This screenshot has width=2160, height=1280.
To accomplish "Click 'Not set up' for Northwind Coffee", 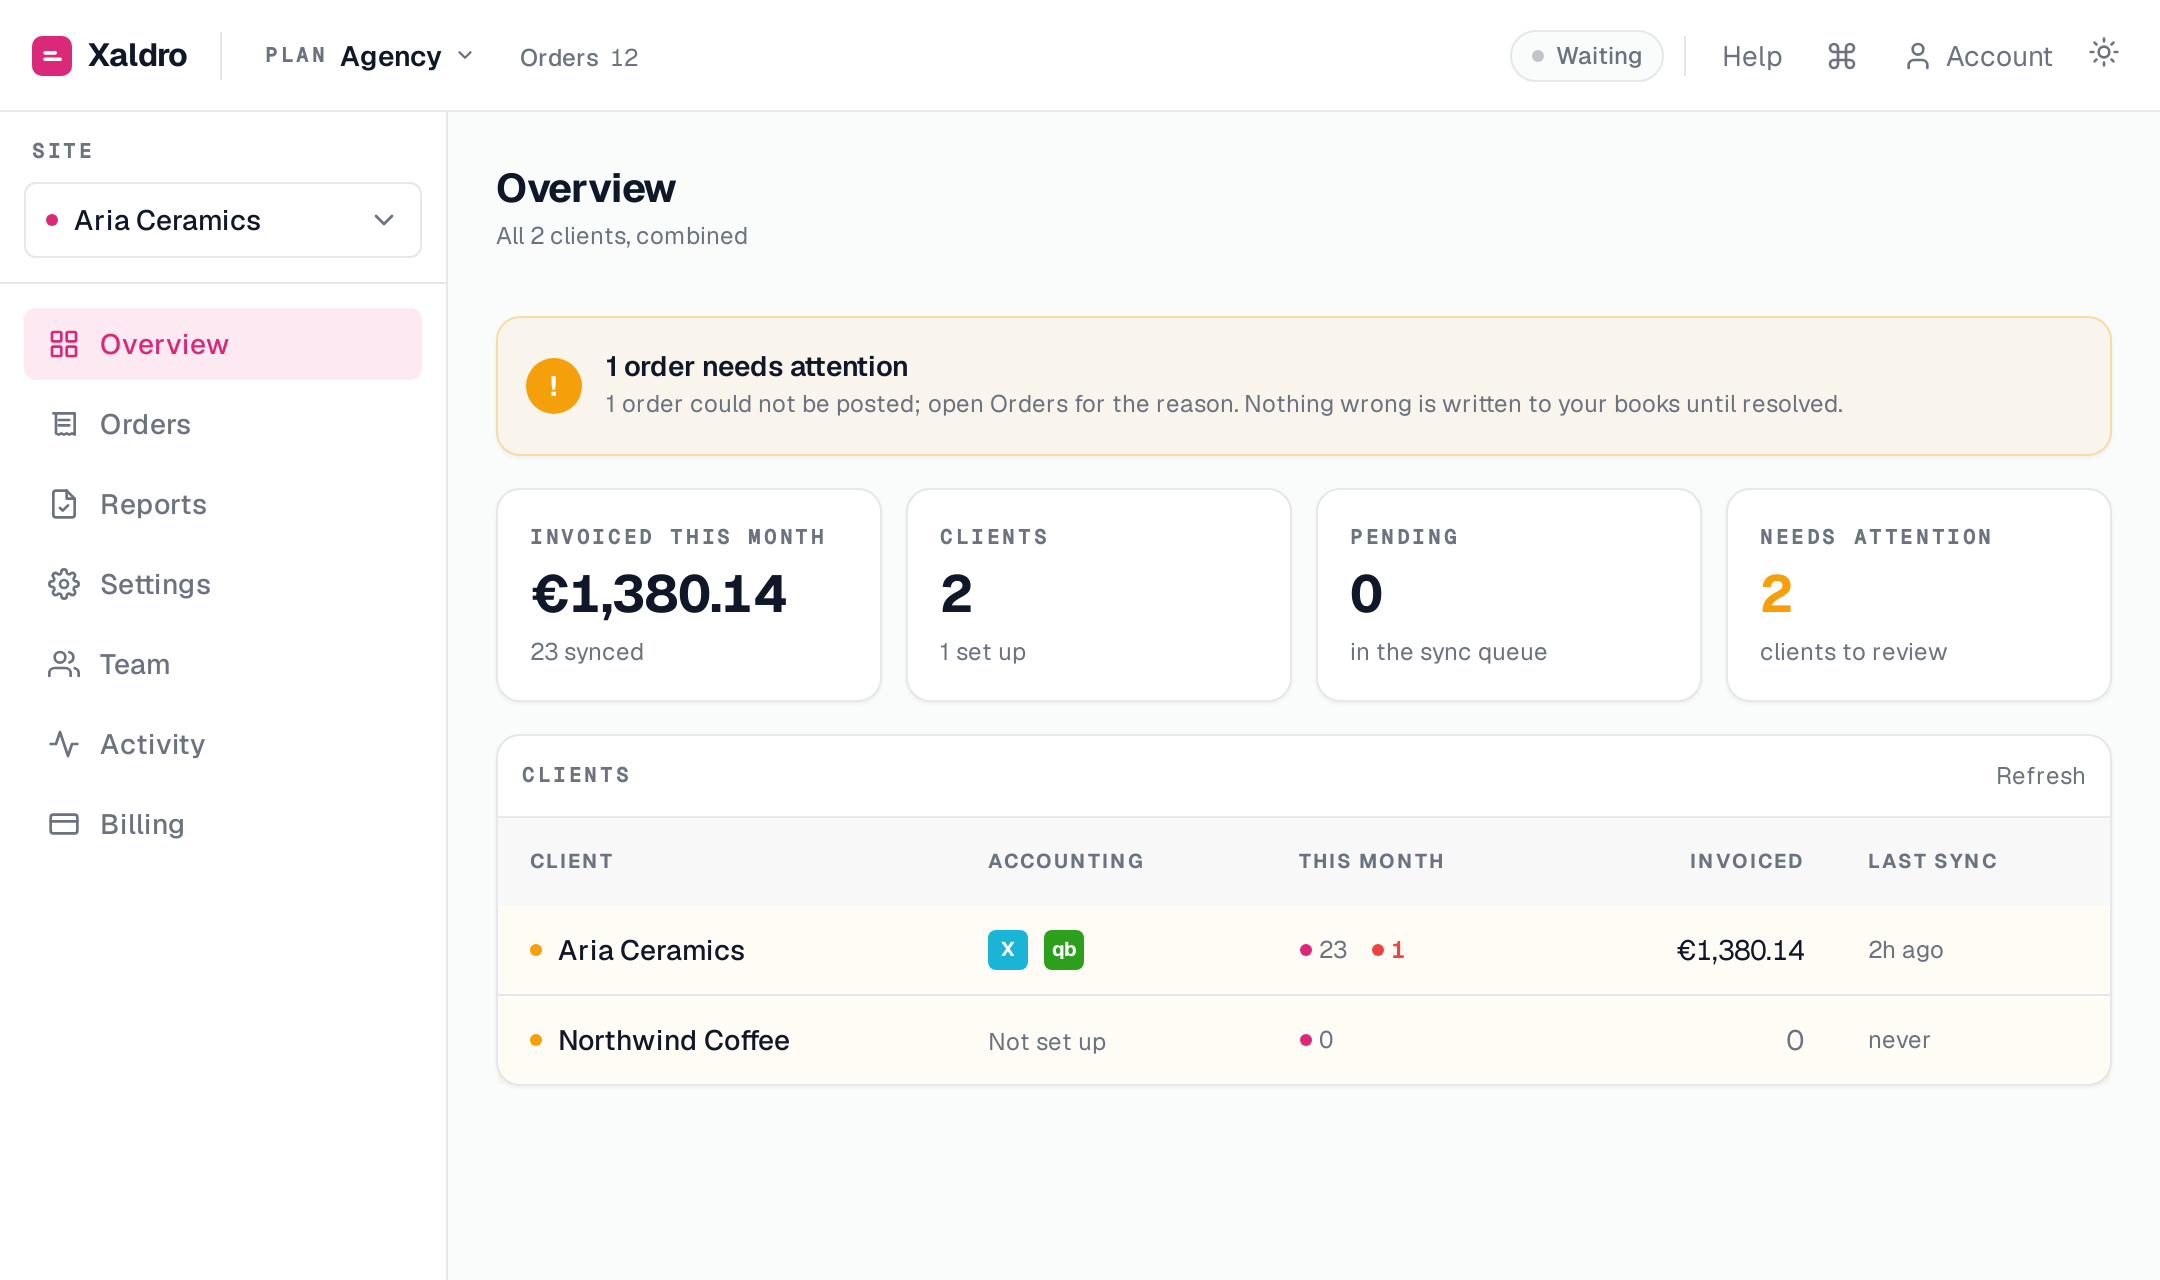I will click(1047, 1042).
